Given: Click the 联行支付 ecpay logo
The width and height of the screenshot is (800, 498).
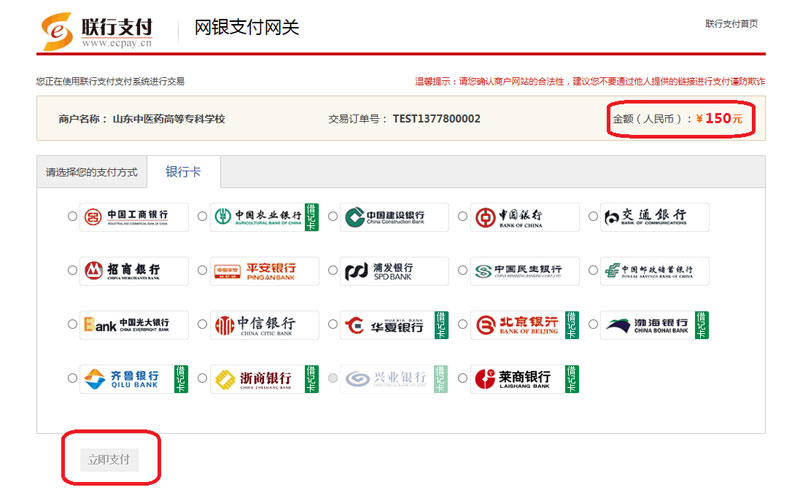Looking at the screenshot, I should click(x=97, y=31).
